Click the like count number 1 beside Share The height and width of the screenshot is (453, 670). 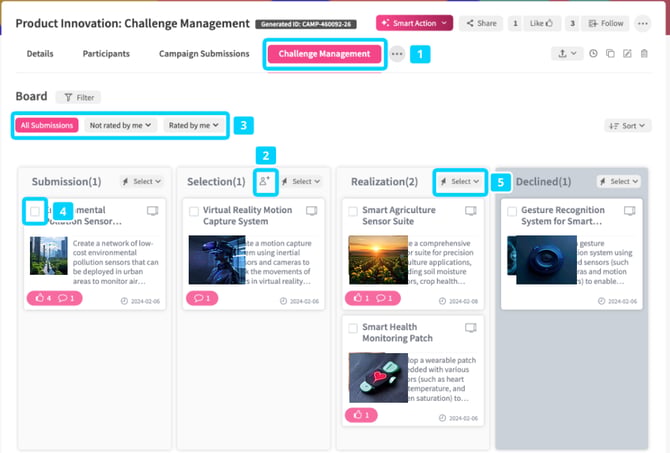pyautogui.click(x=515, y=24)
